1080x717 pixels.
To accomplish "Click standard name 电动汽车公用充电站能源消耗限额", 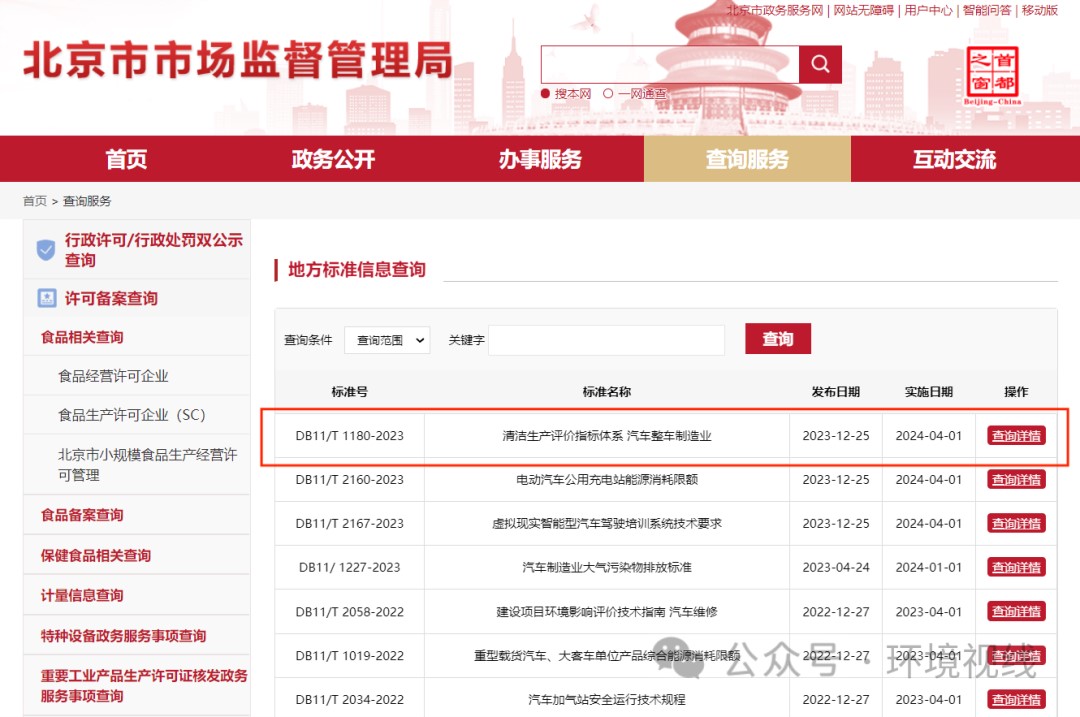I will pos(607,479).
